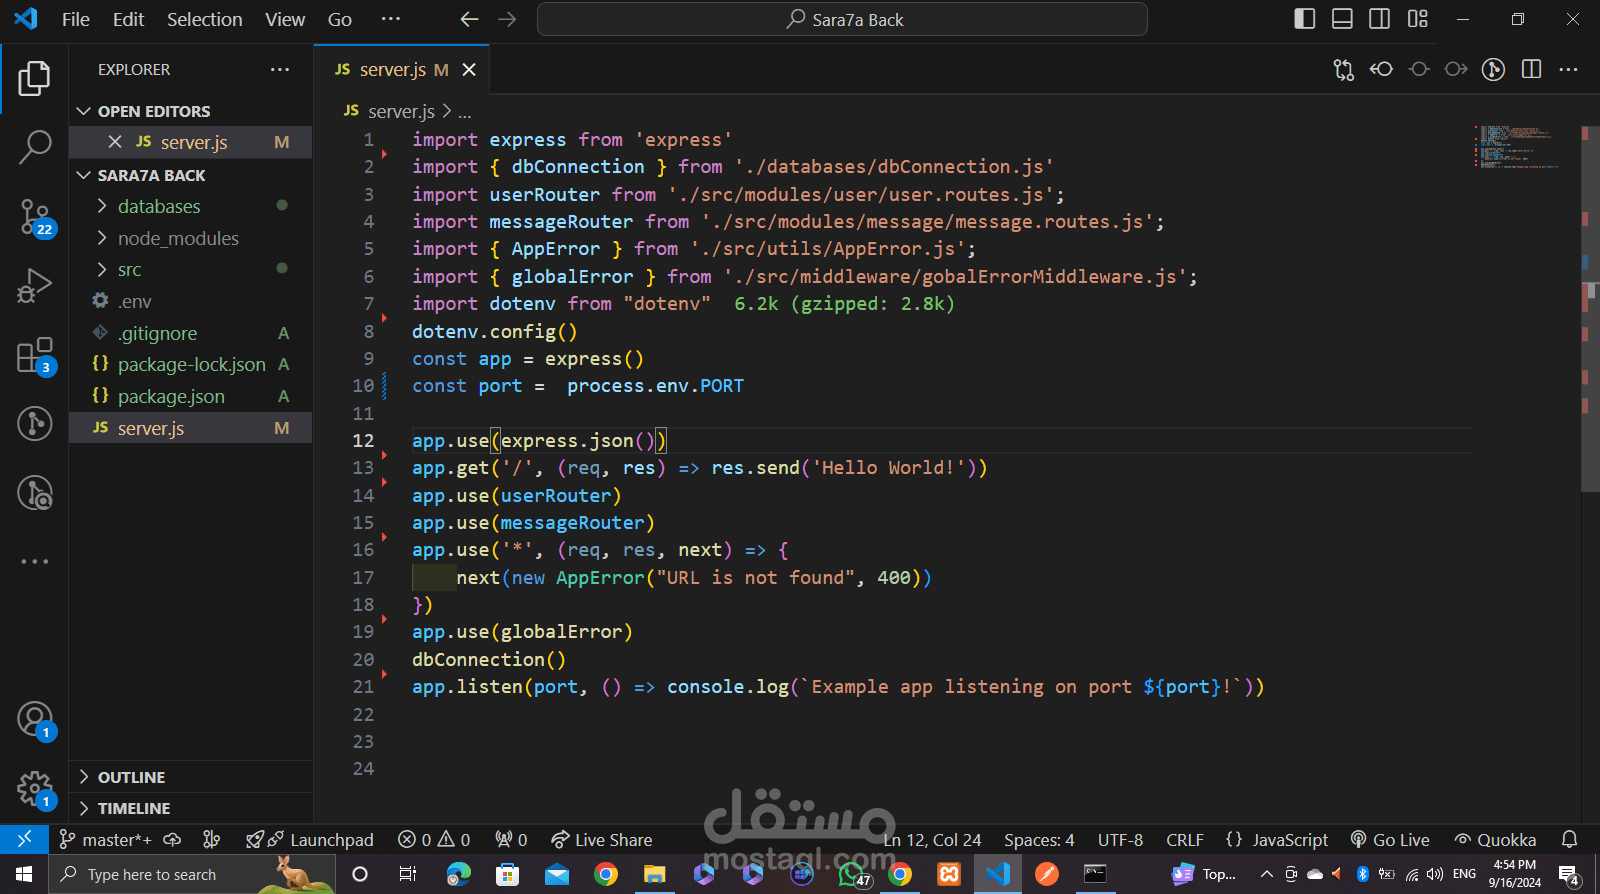The height and width of the screenshot is (894, 1600).
Task: Open Run and Debug view
Action: coord(35,285)
